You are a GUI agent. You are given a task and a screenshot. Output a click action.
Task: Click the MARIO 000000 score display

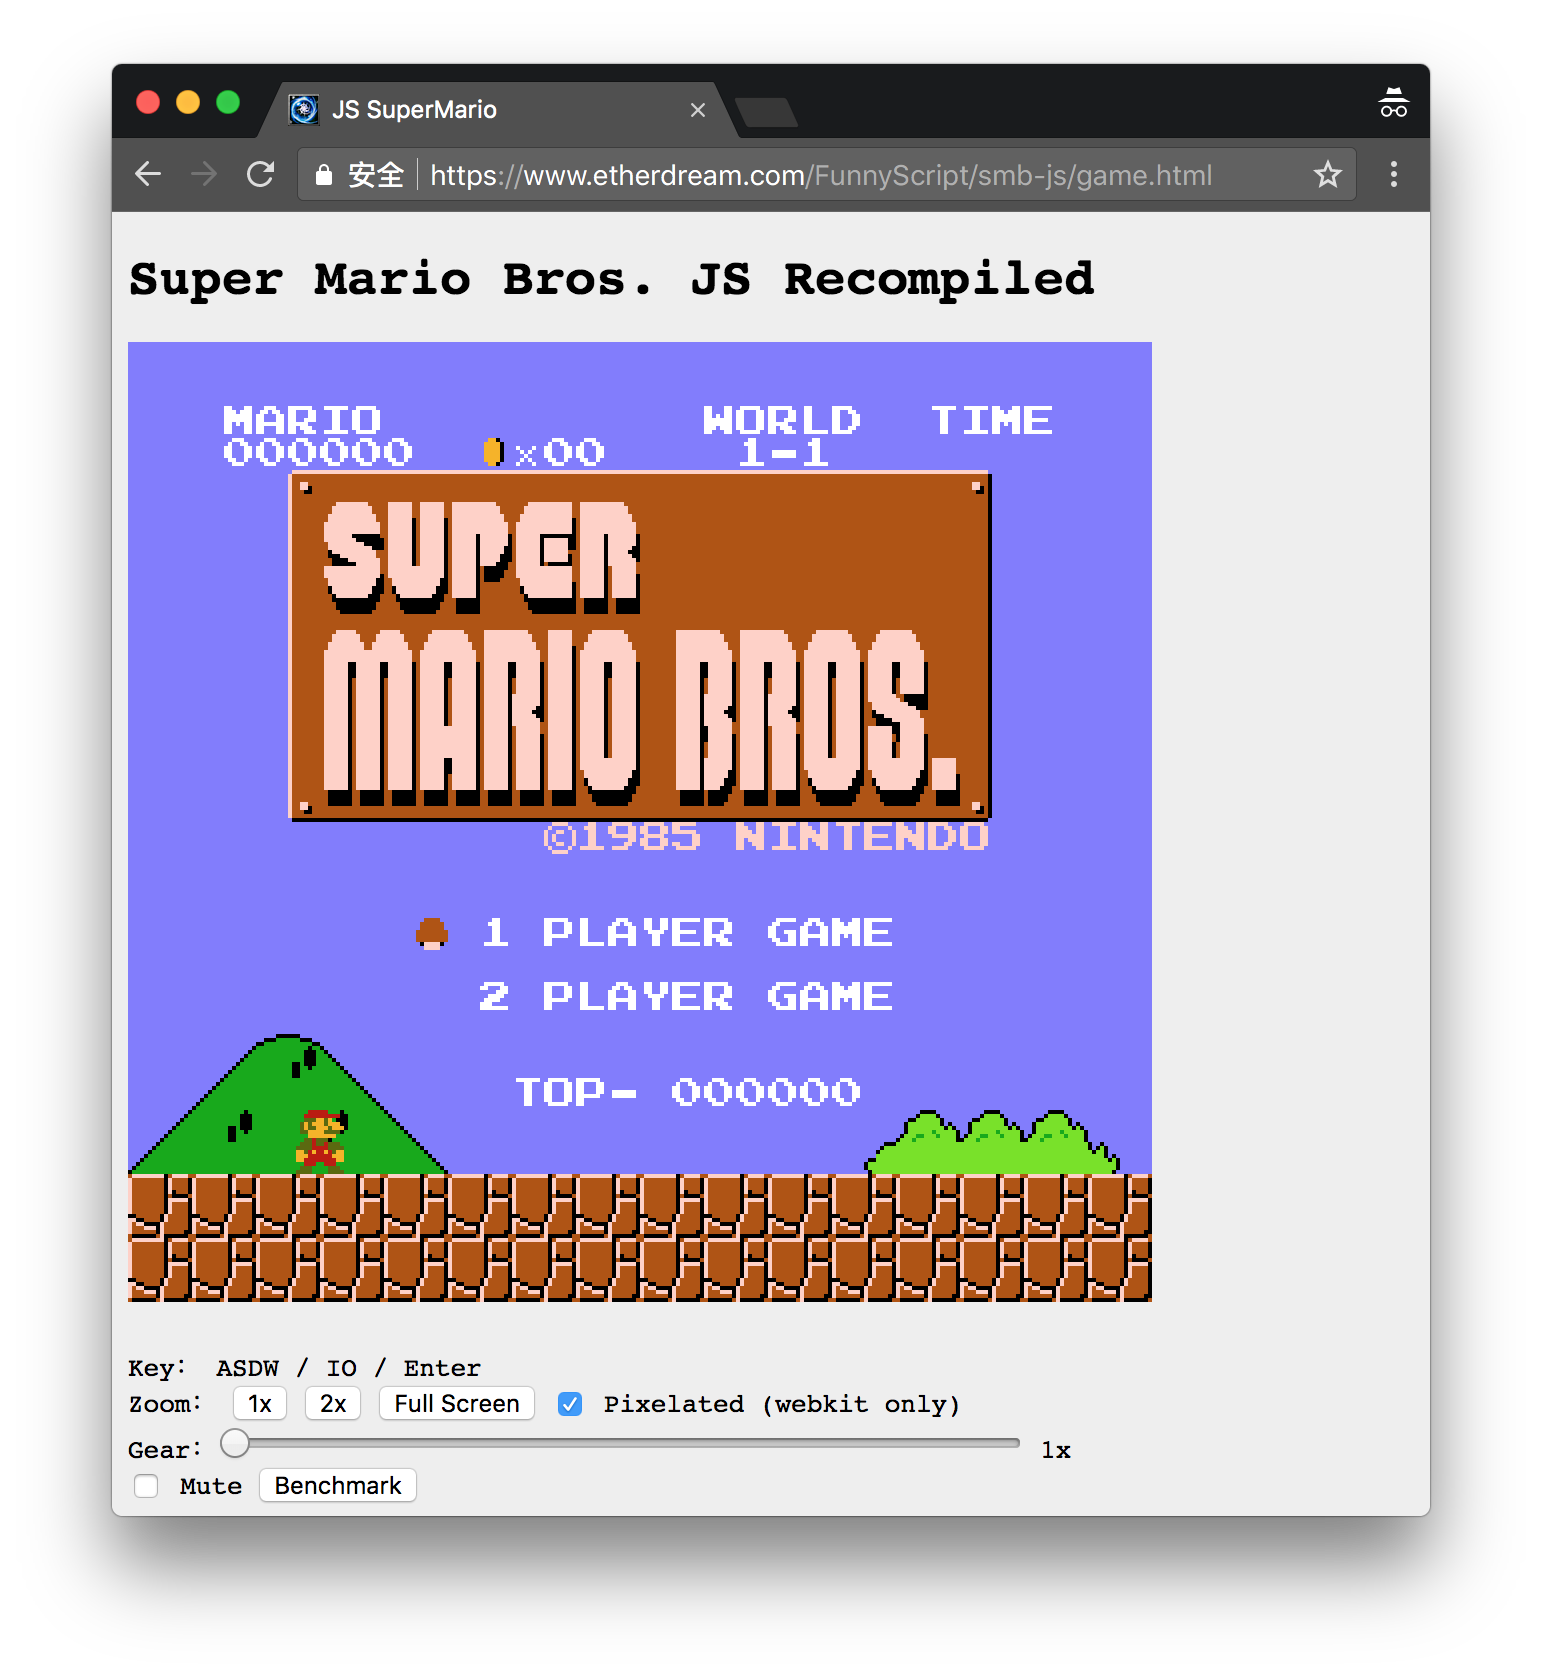click(x=318, y=436)
